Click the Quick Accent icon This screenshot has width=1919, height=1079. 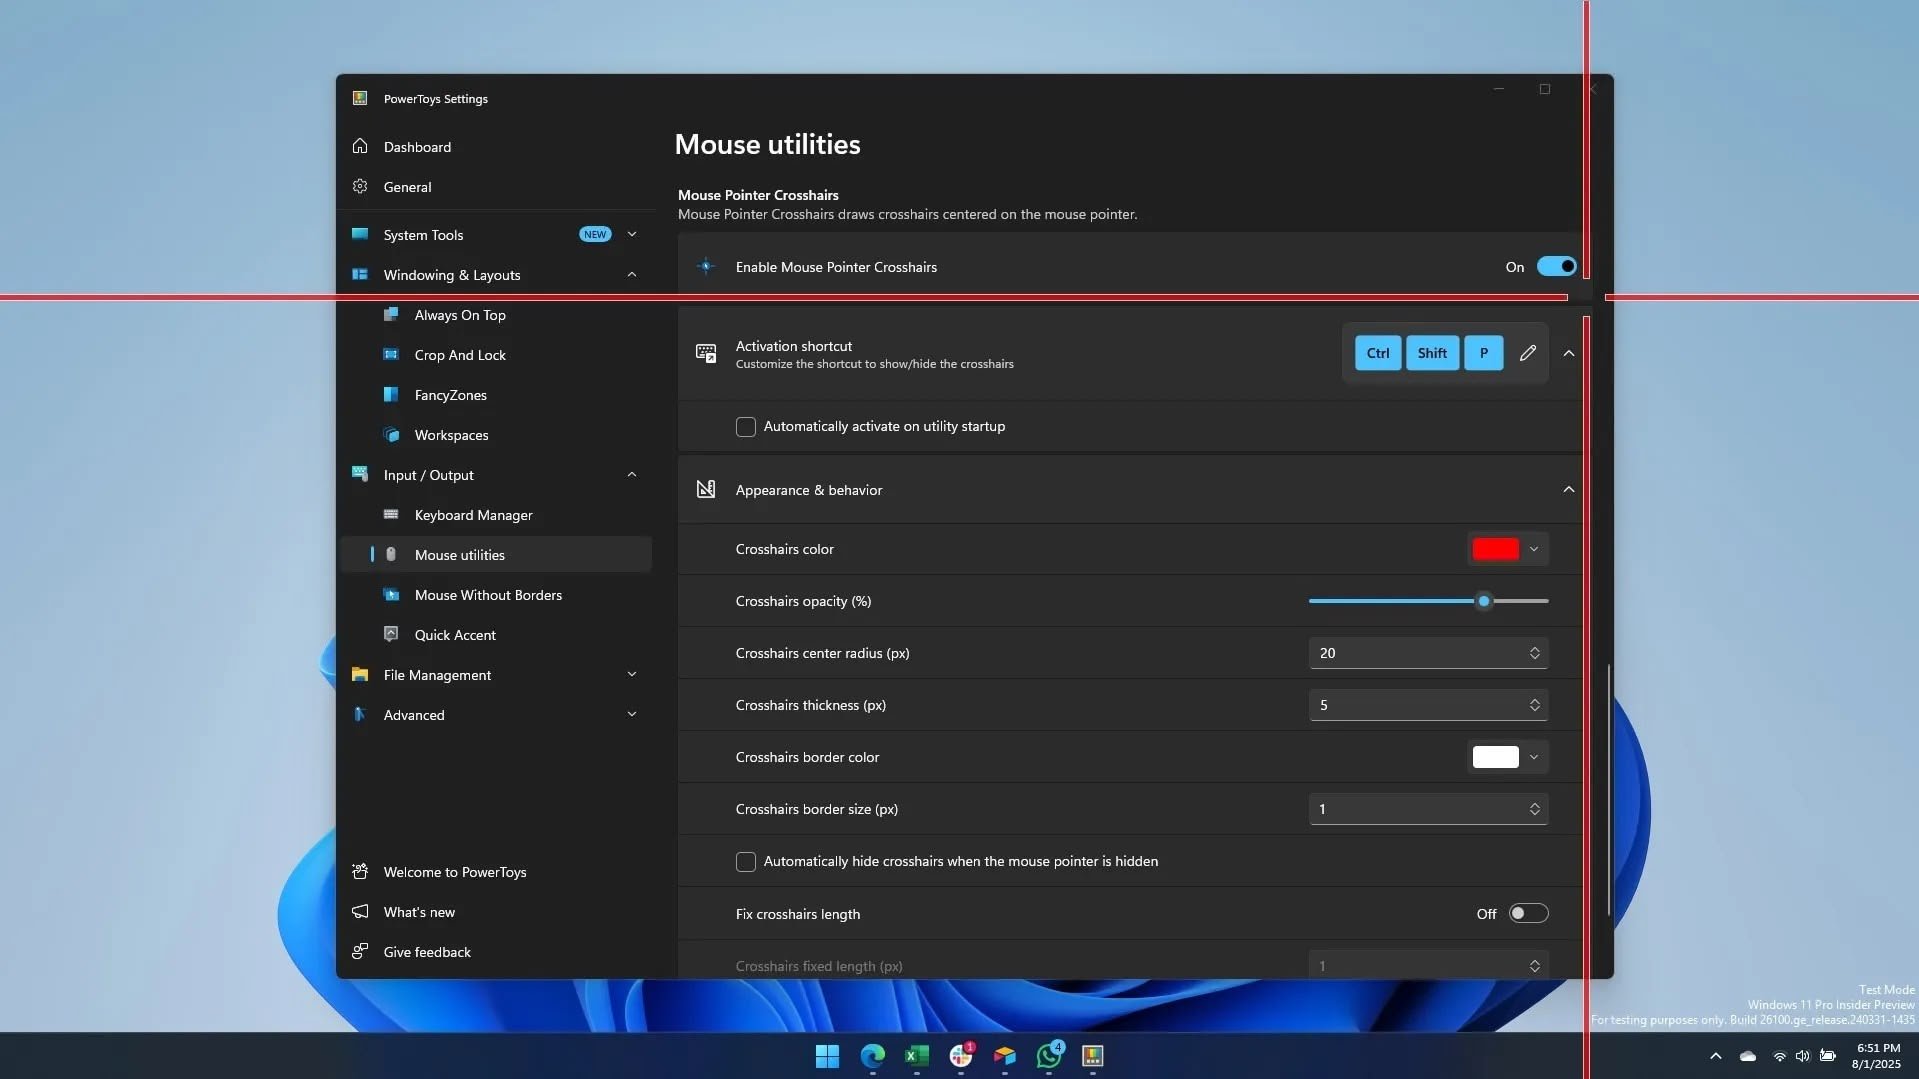click(x=391, y=635)
